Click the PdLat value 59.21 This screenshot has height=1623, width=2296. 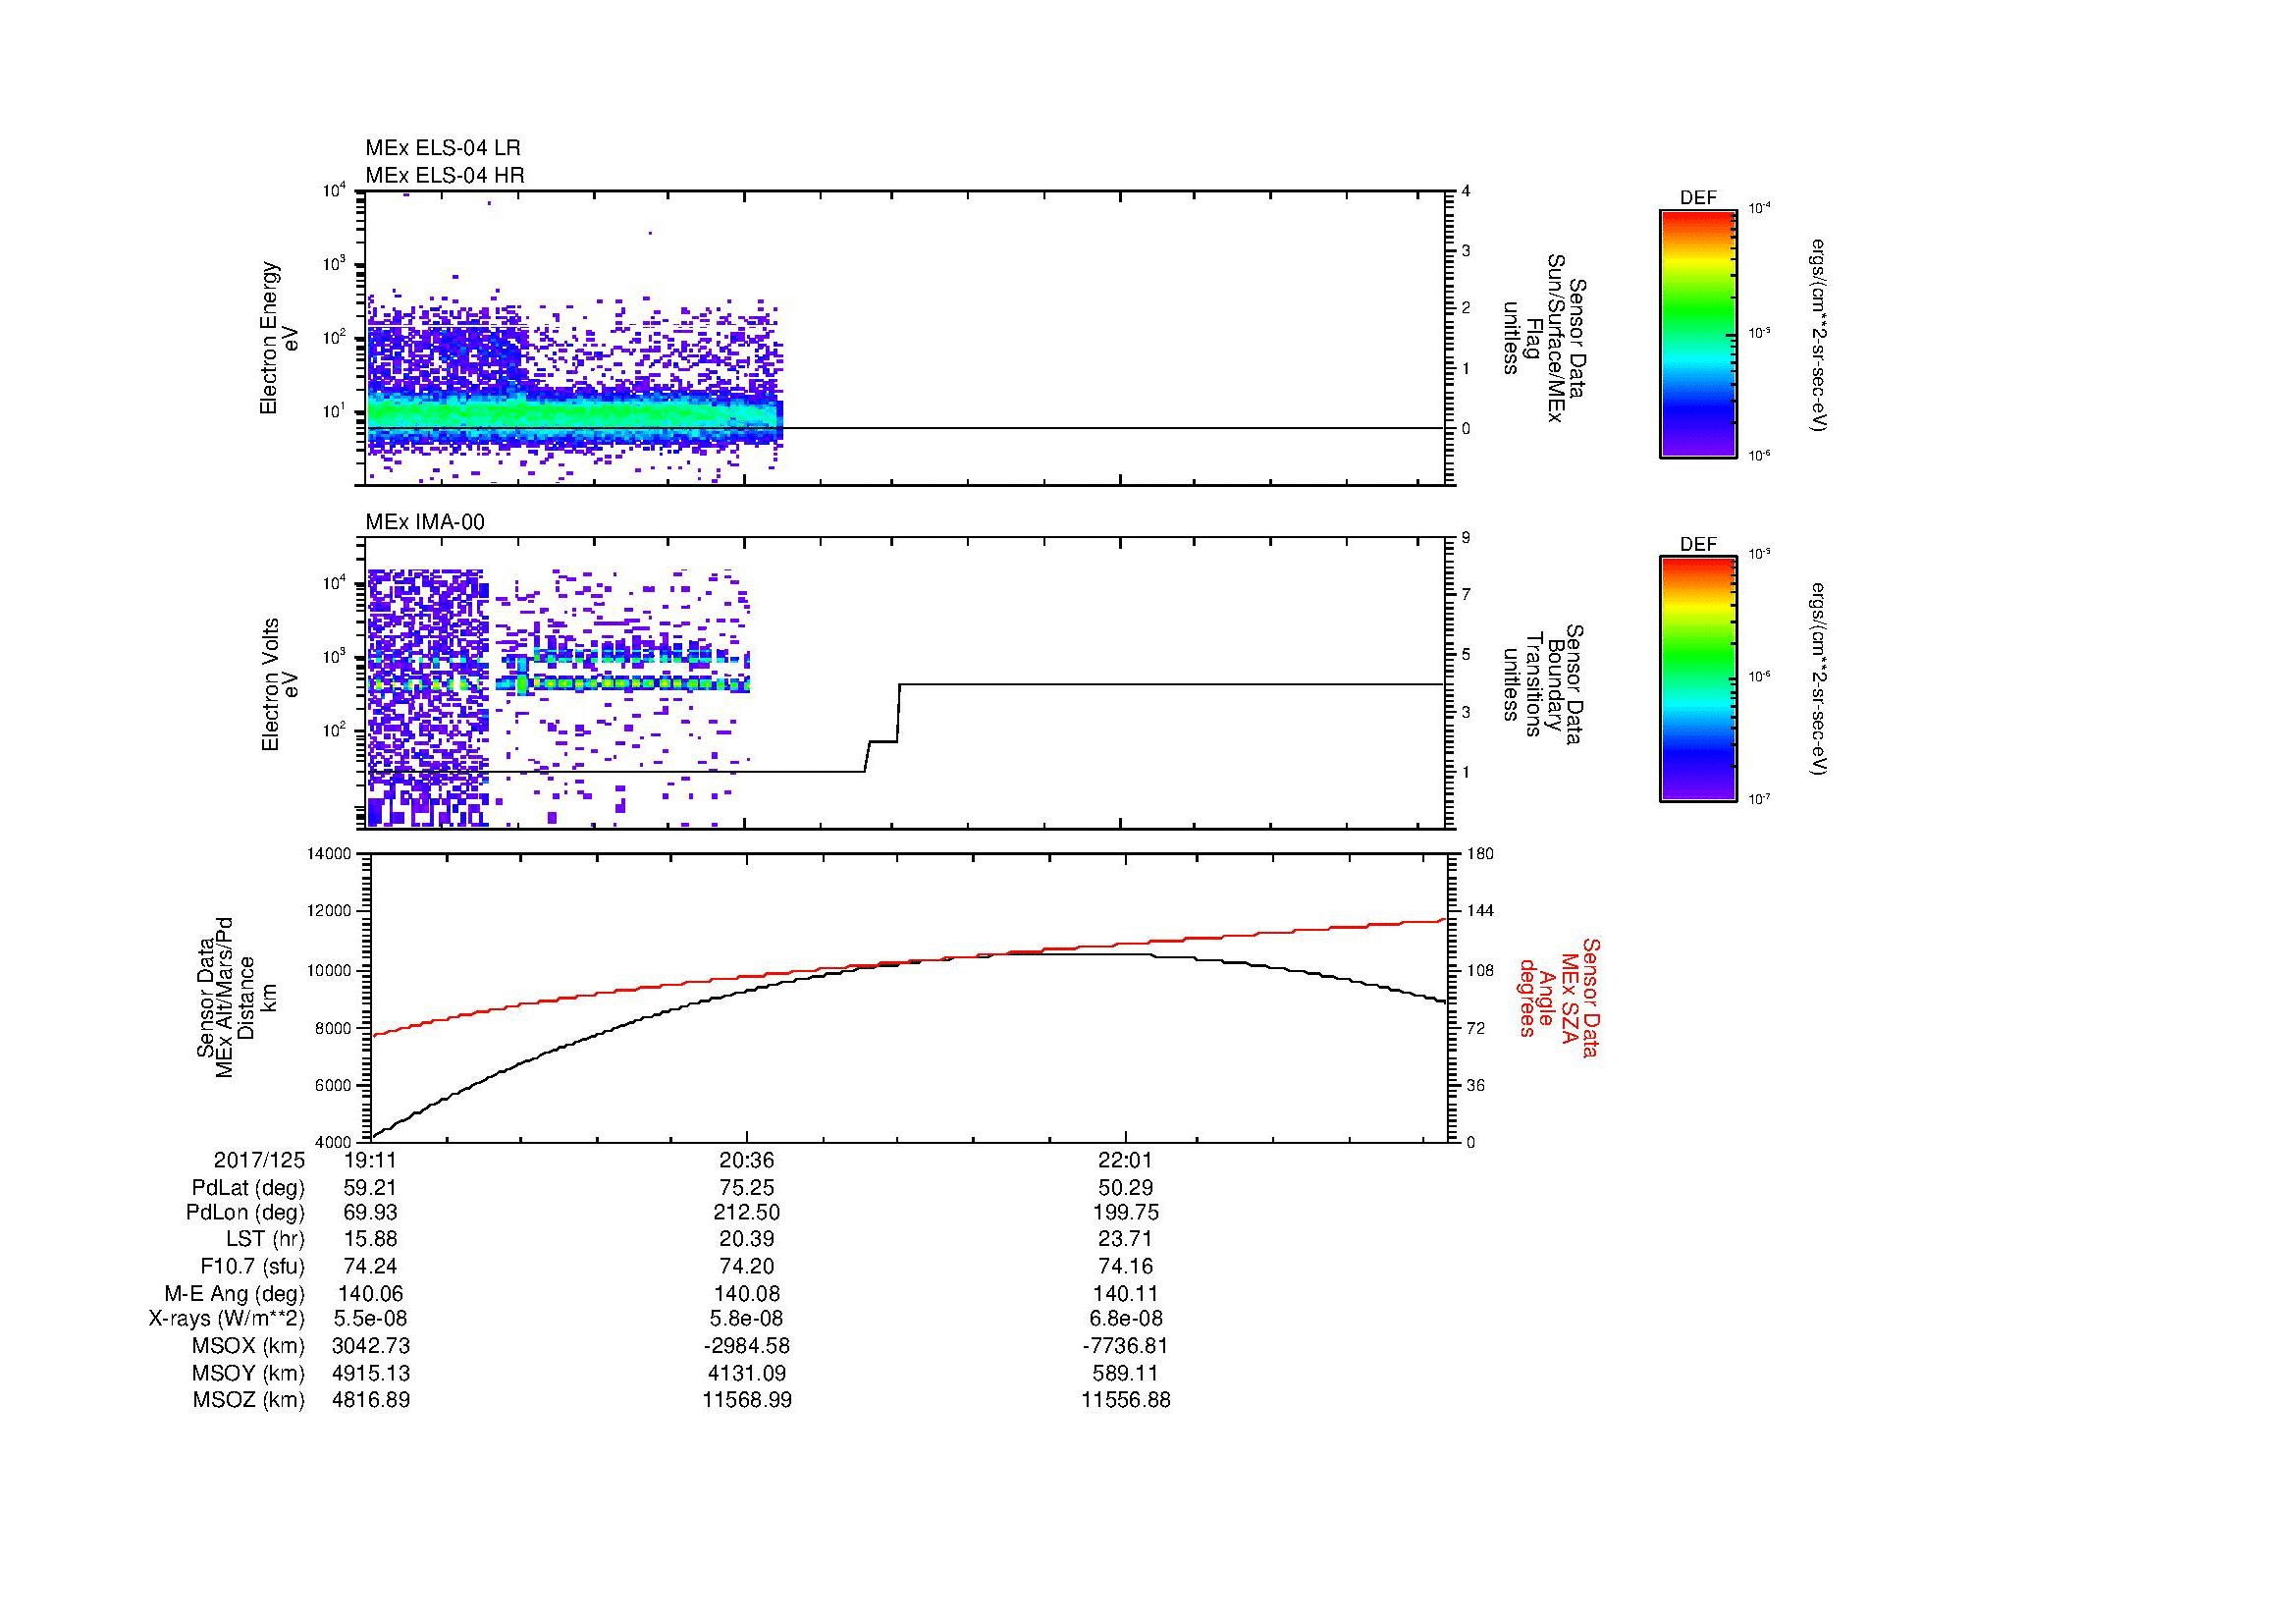tap(371, 1188)
